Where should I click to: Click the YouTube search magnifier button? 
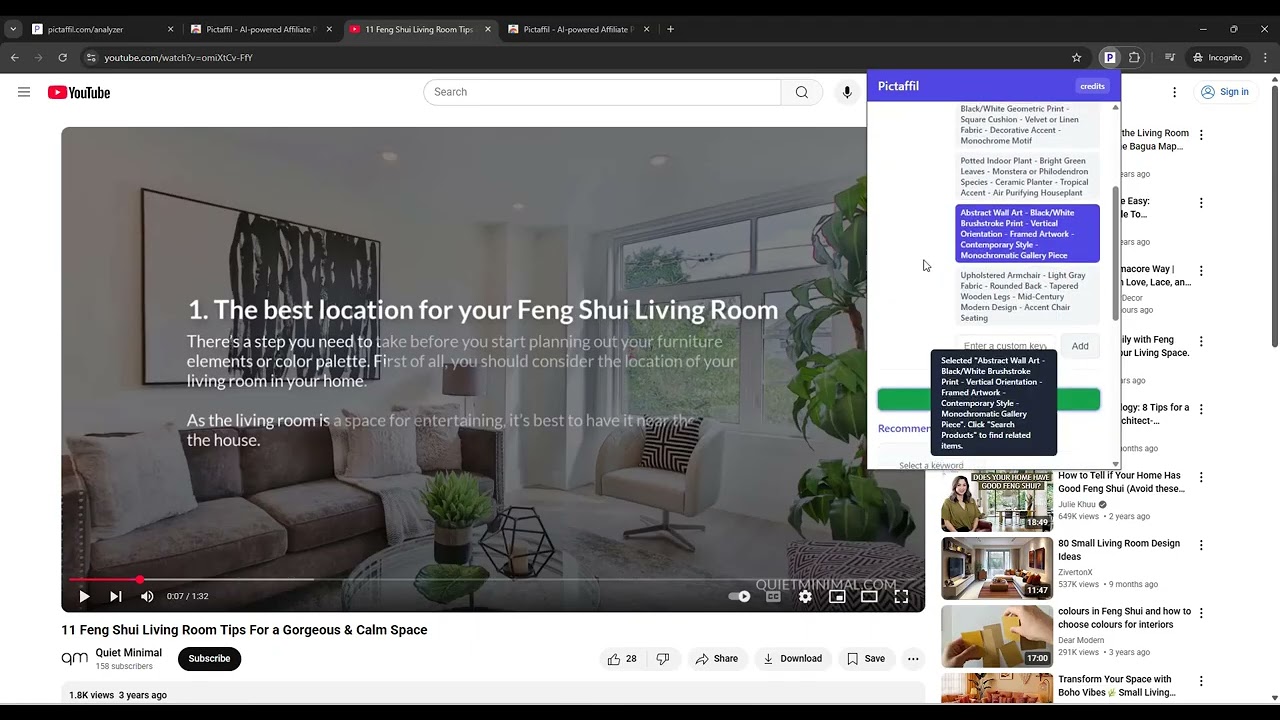click(x=801, y=92)
